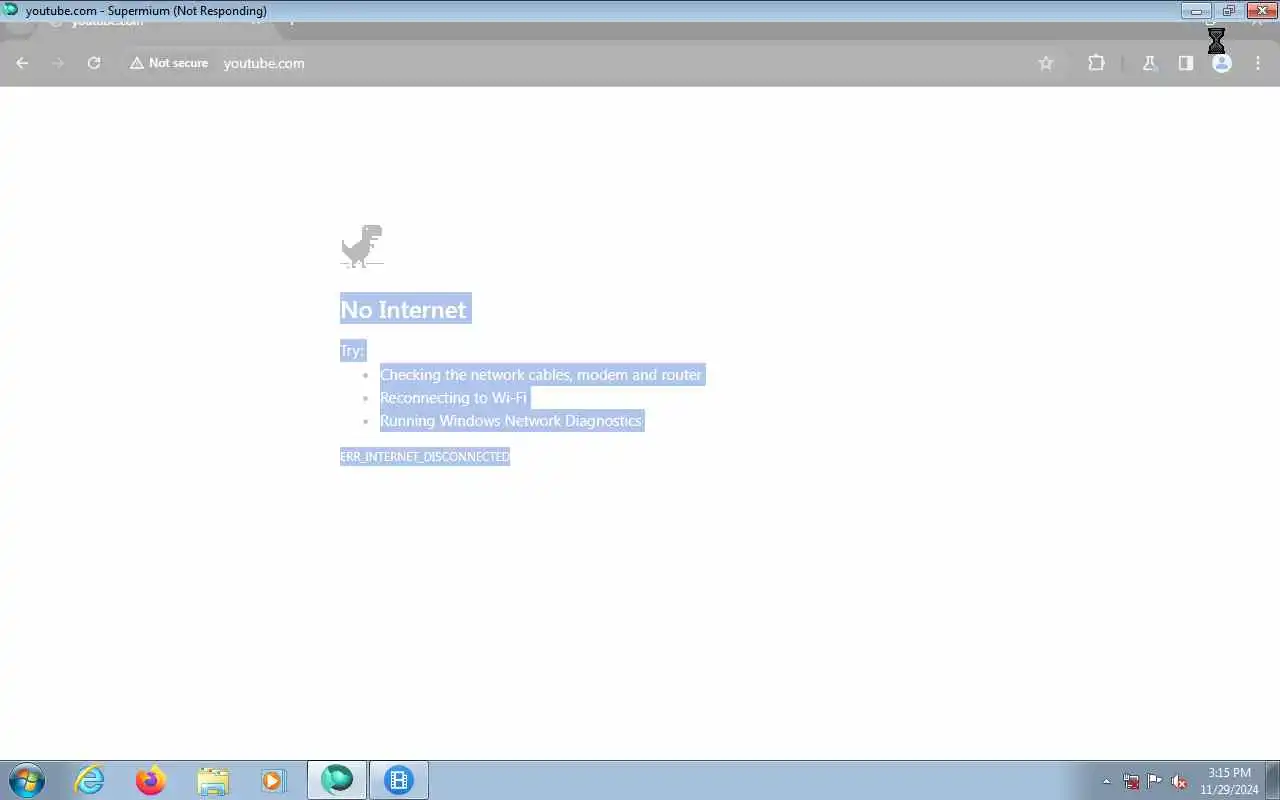Click the Supermium title bar app icon

click(11, 10)
